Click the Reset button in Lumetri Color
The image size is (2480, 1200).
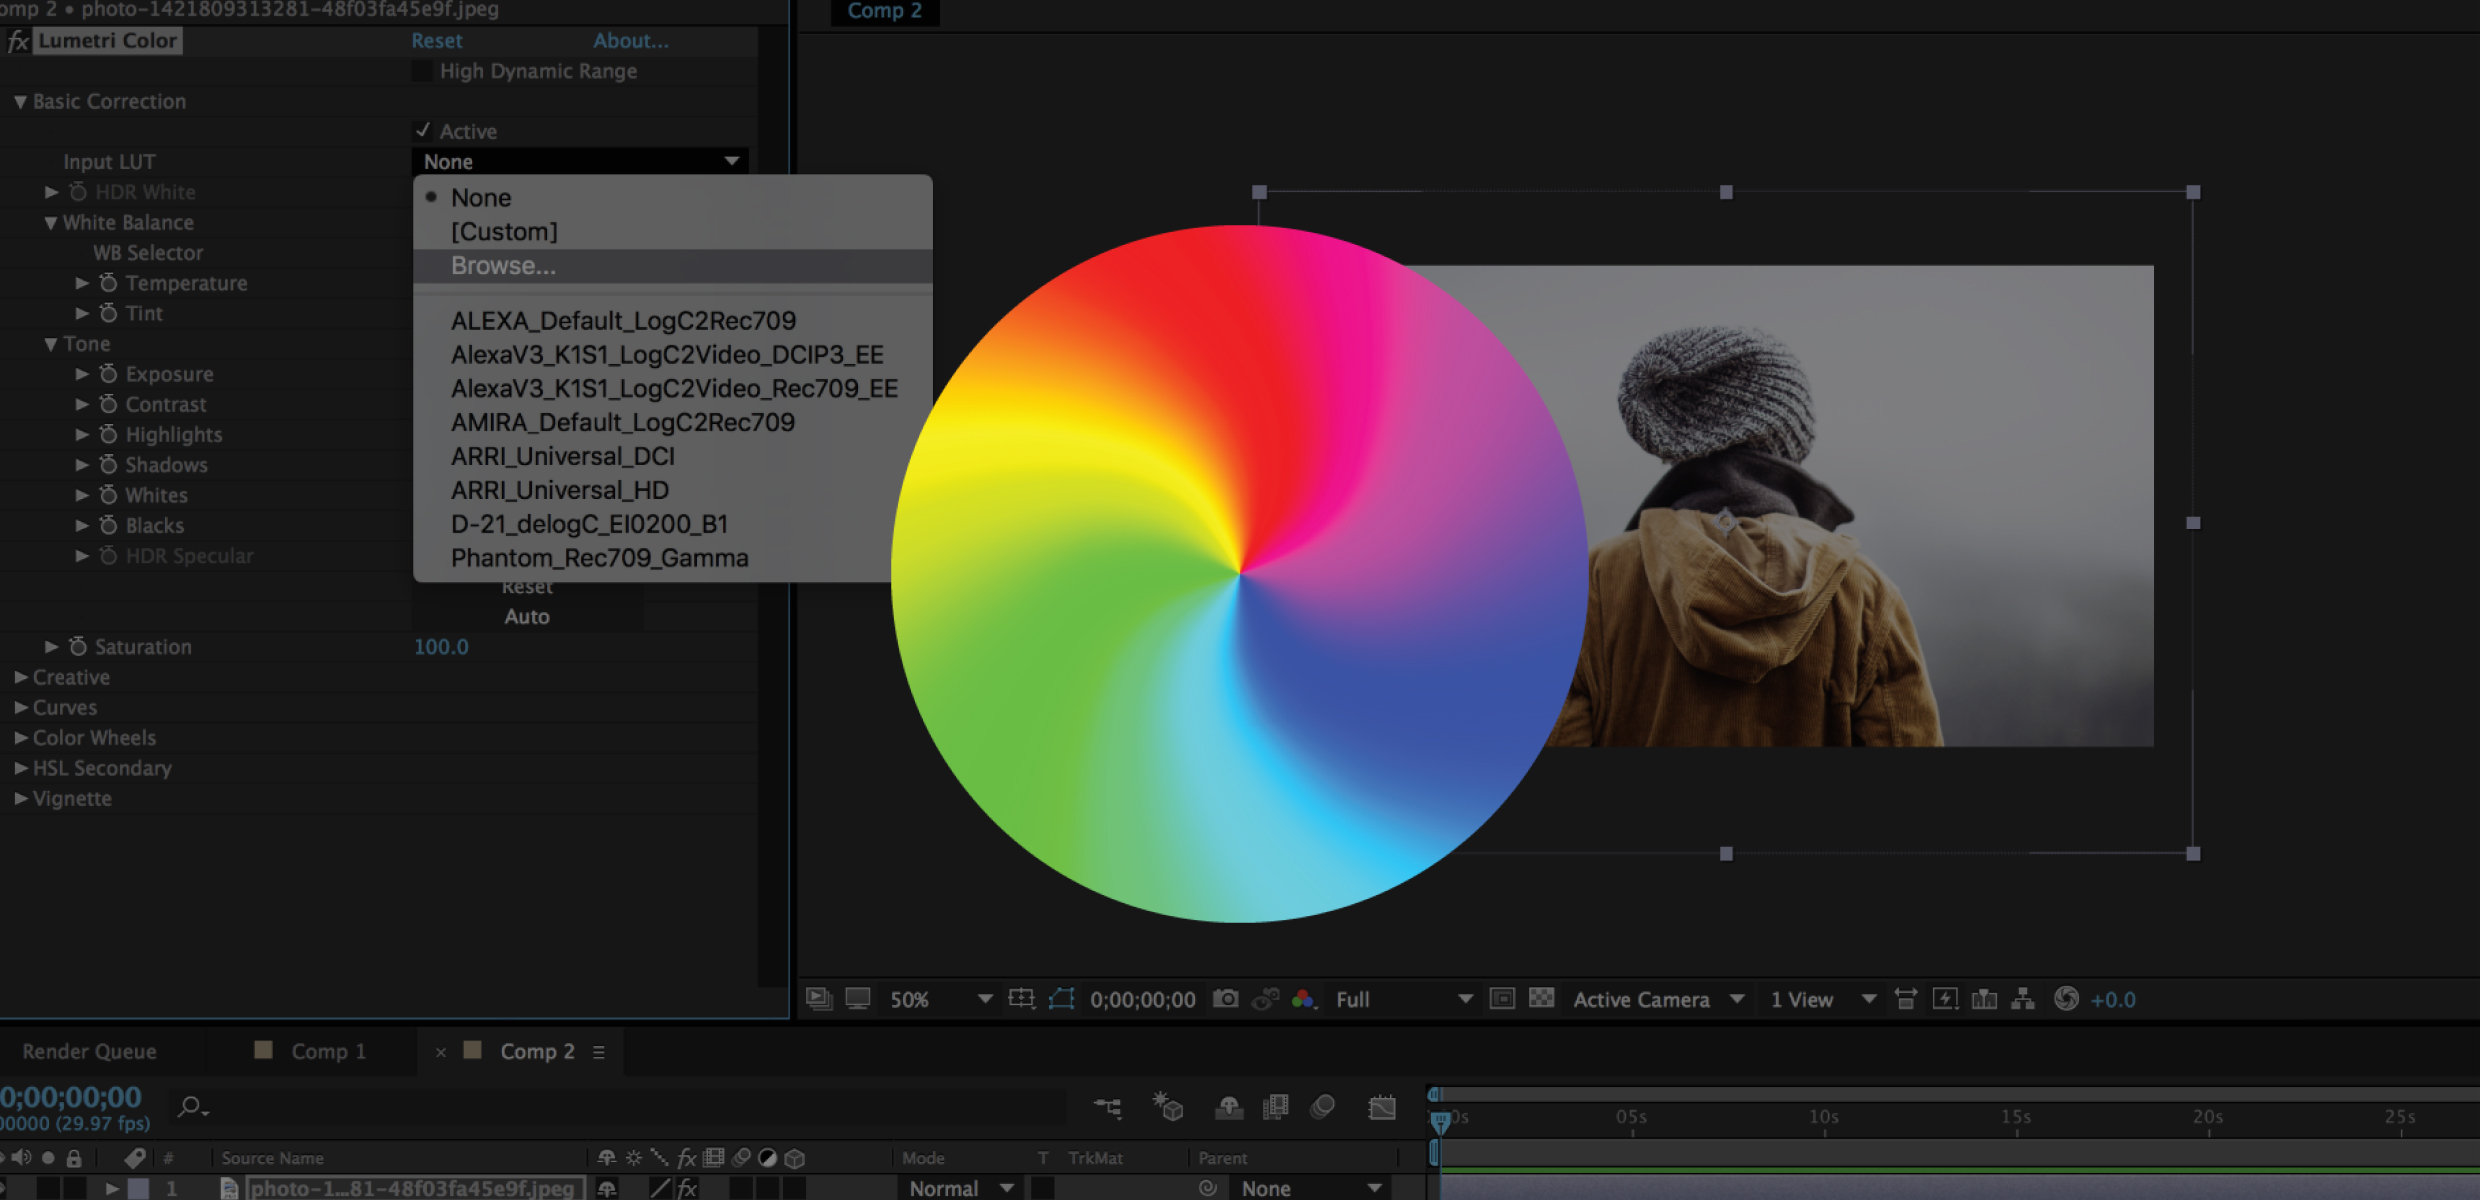coord(437,41)
